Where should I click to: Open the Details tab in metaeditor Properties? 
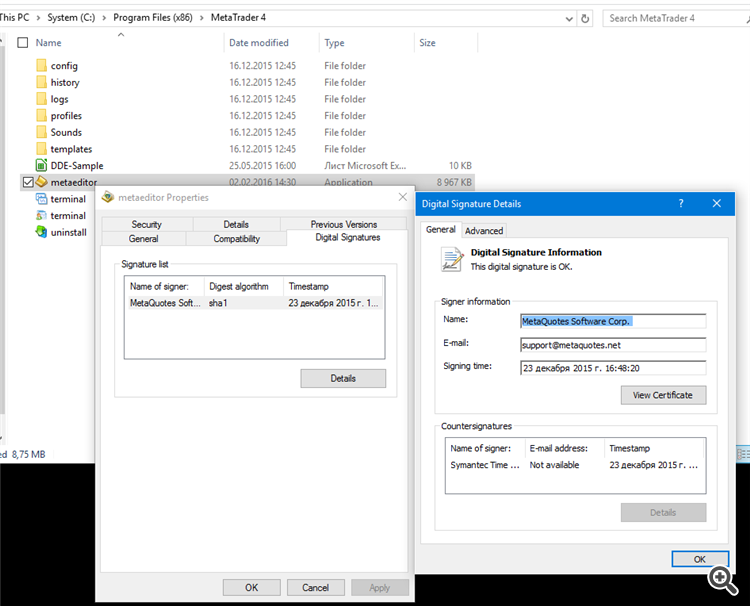click(236, 224)
